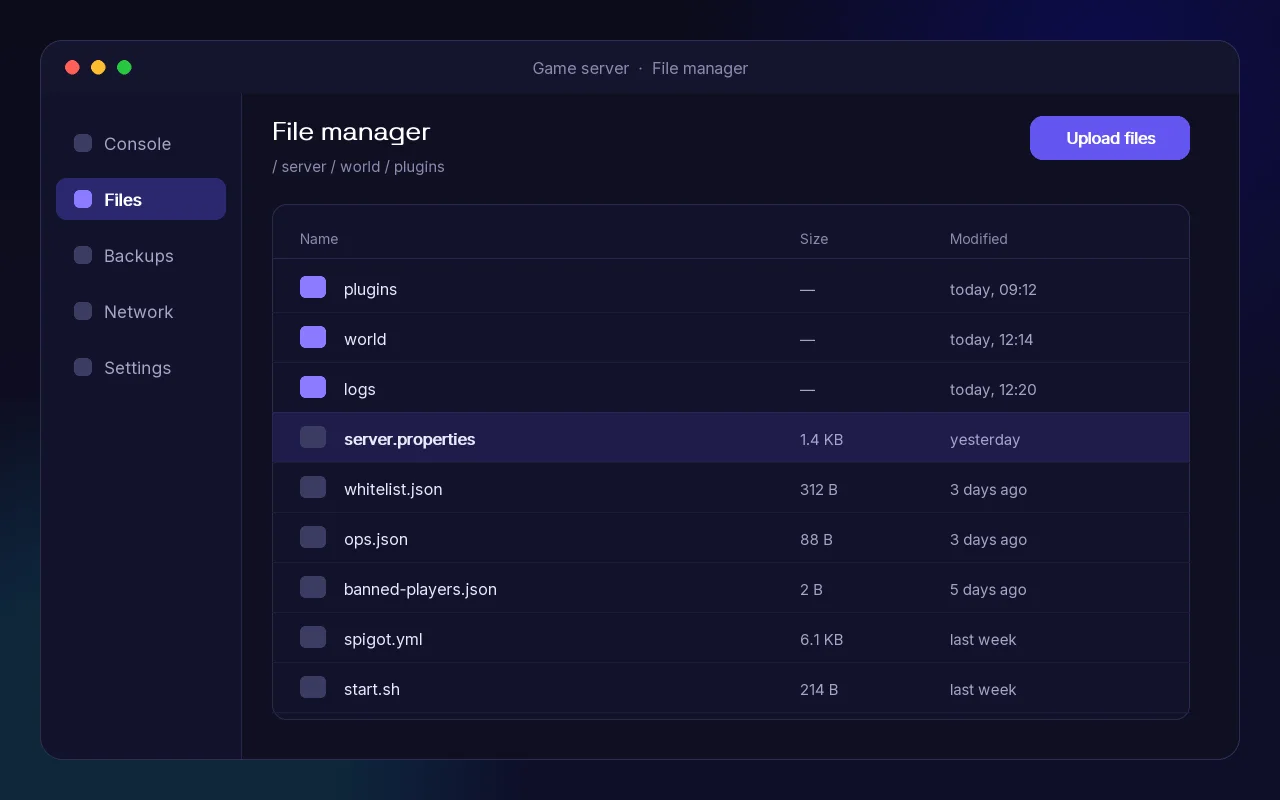Select the spigot.yml file name
This screenshot has width=1280, height=800.
click(x=383, y=639)
